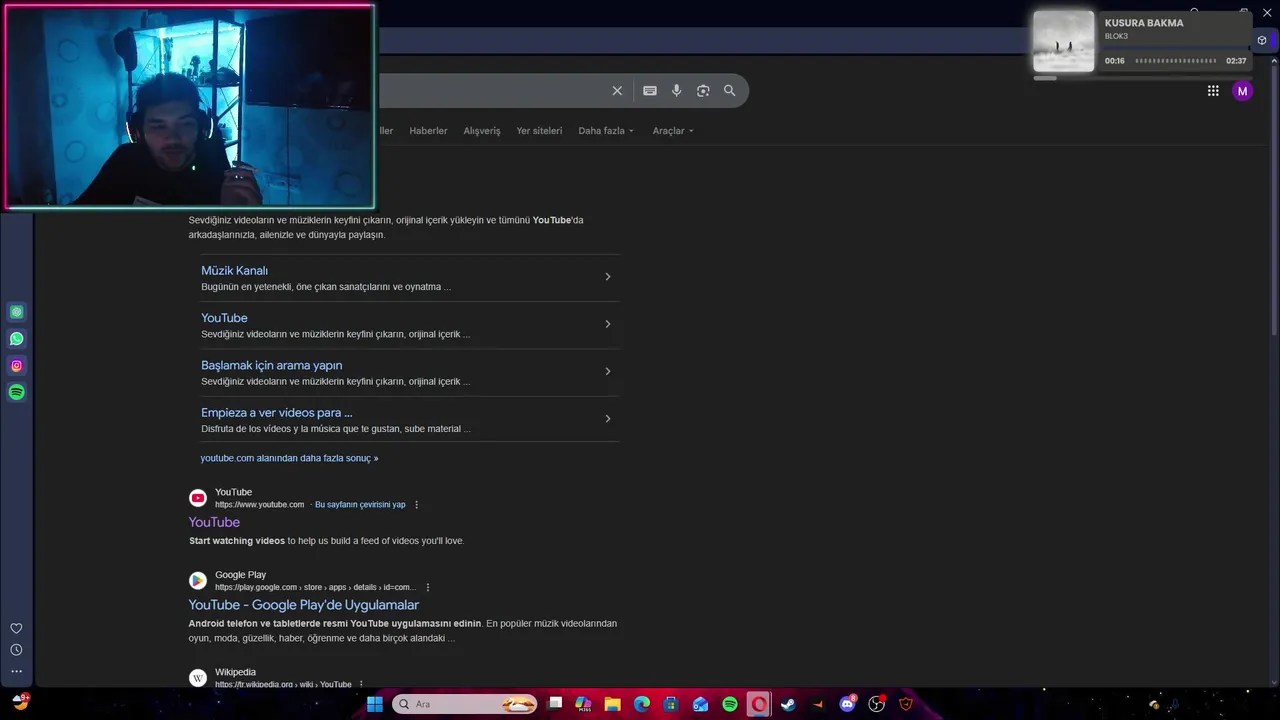
Task: Open the Google account avatar M
Action: click(1242, 91)
